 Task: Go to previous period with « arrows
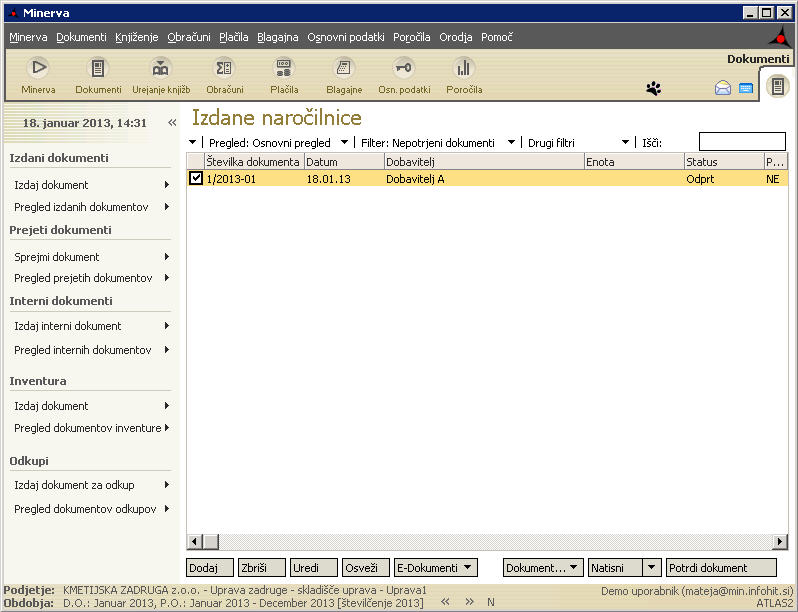click(445, 602)
